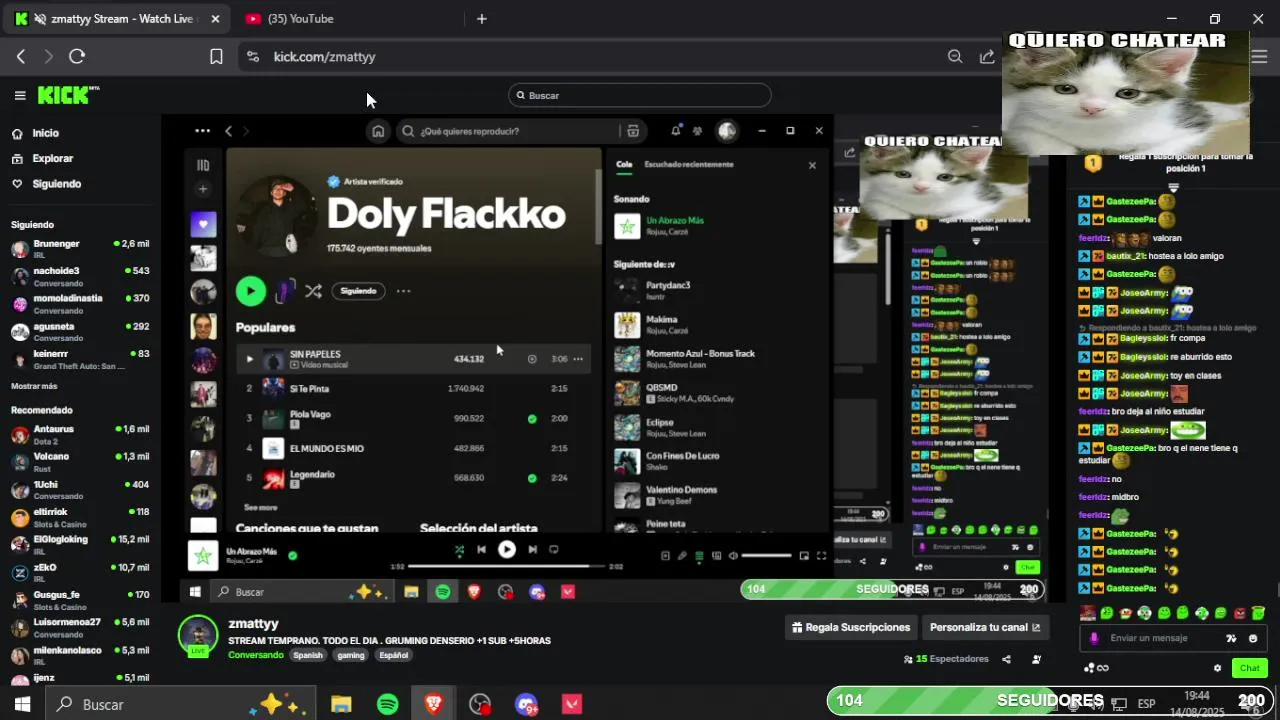Screen dimensions: 1280x720
Task: Click the Spanish tag under stream title
Action: click(308, 656)
